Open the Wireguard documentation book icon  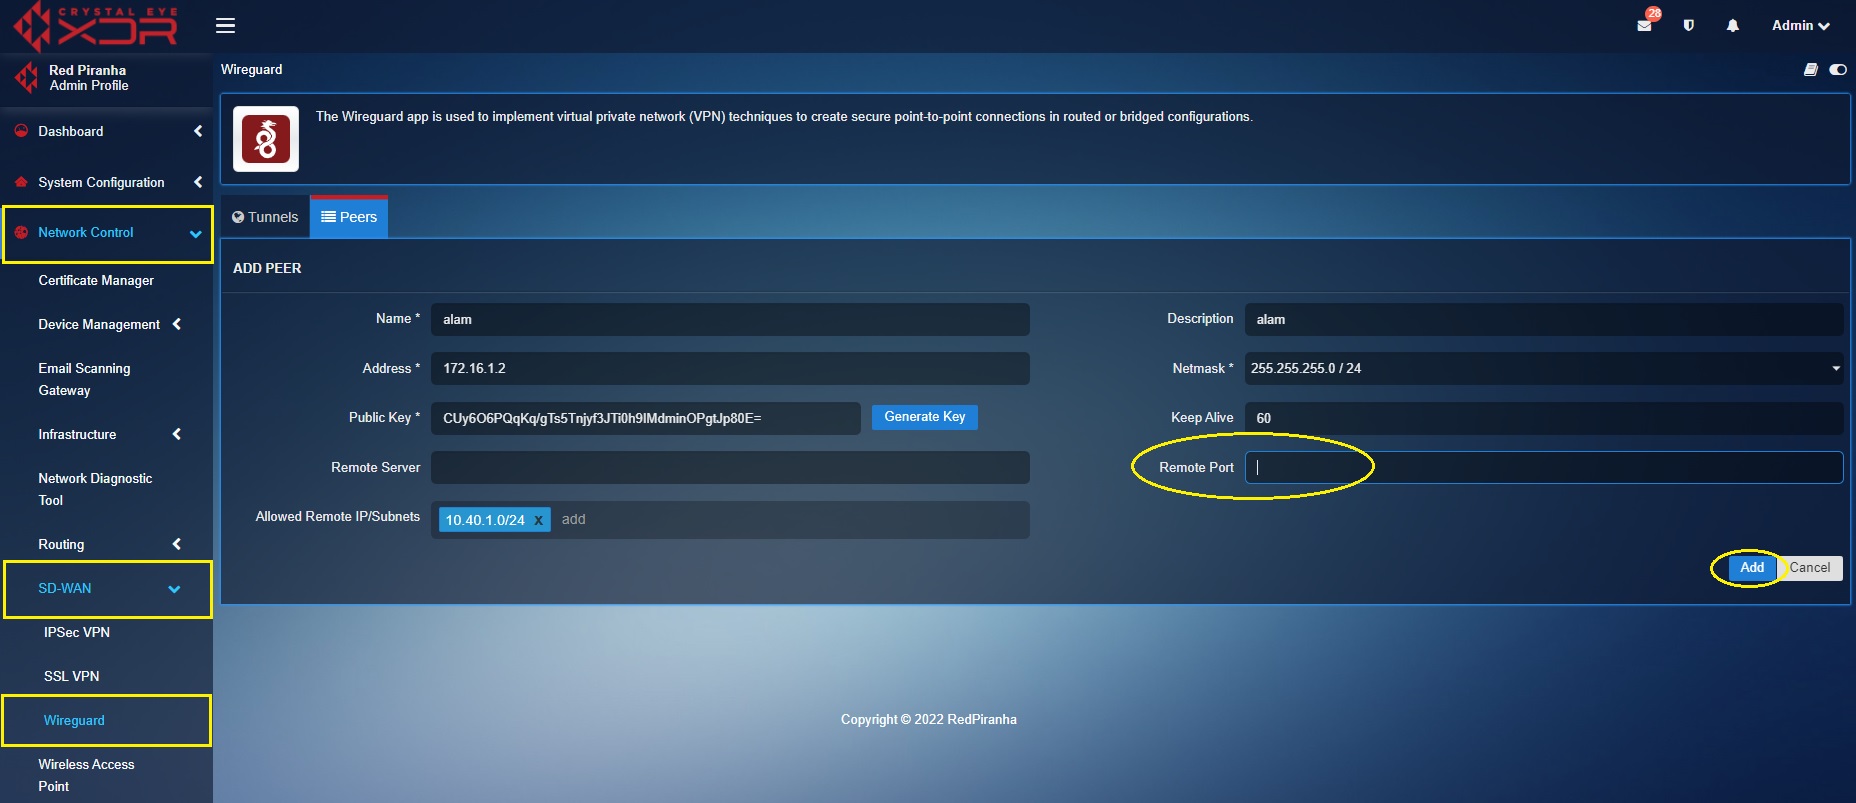[1810, 69]
